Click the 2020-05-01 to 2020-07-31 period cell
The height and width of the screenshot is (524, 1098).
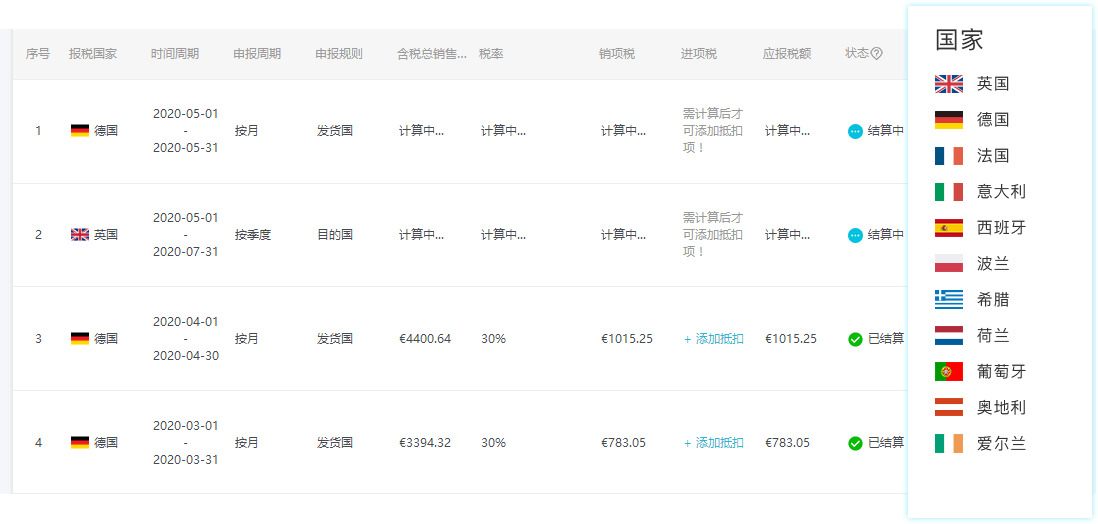coord(186,235)
